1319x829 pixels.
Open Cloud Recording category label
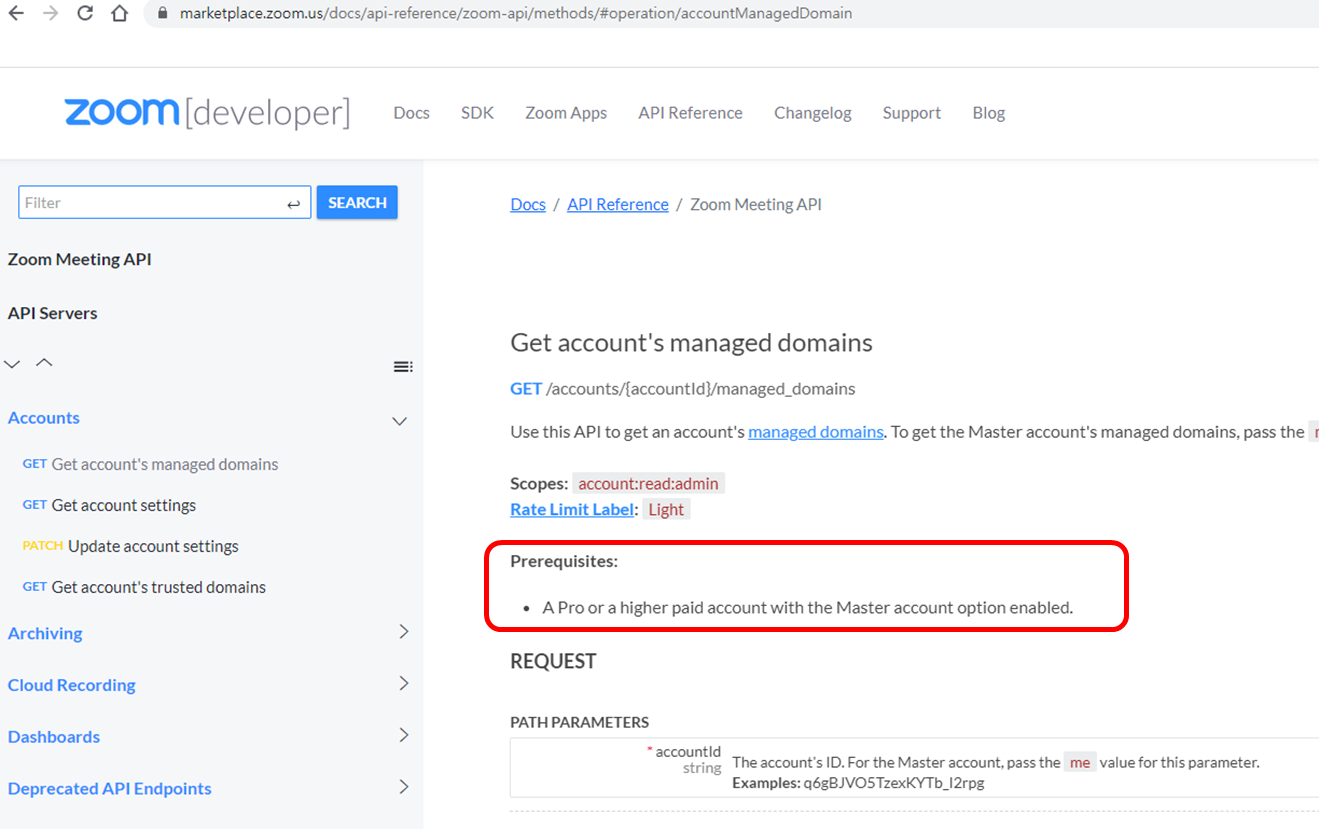pos(72,685)
